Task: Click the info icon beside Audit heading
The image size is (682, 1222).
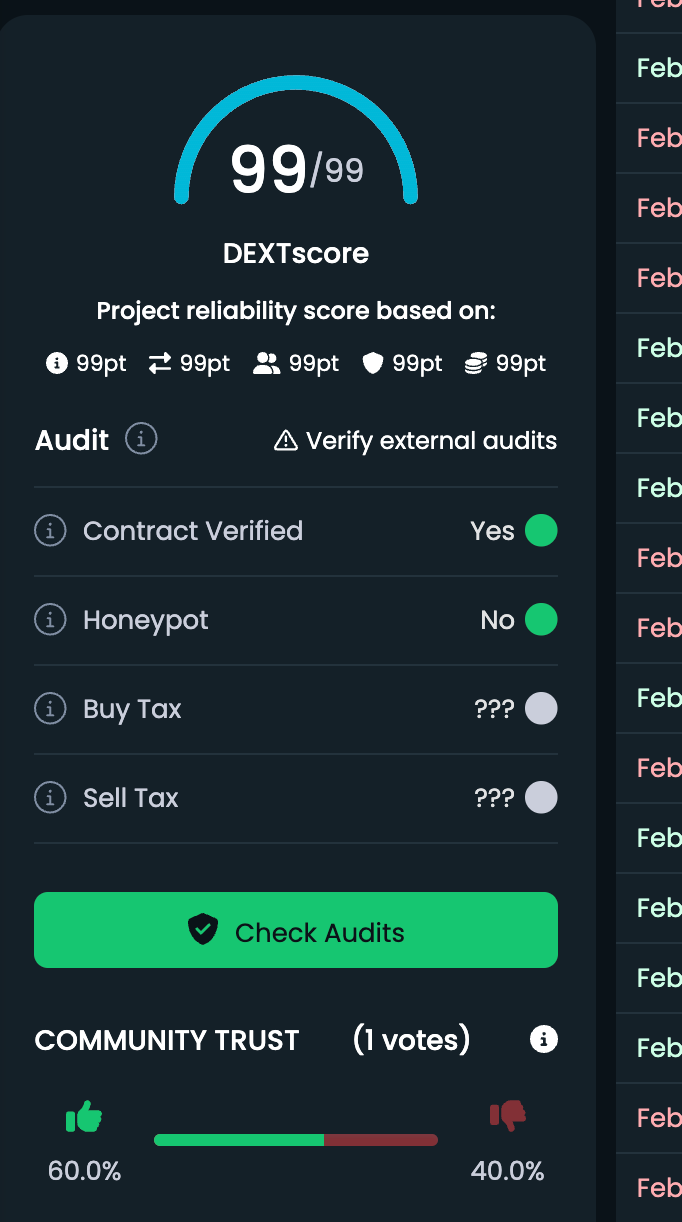Action: (x=141, y=439)
